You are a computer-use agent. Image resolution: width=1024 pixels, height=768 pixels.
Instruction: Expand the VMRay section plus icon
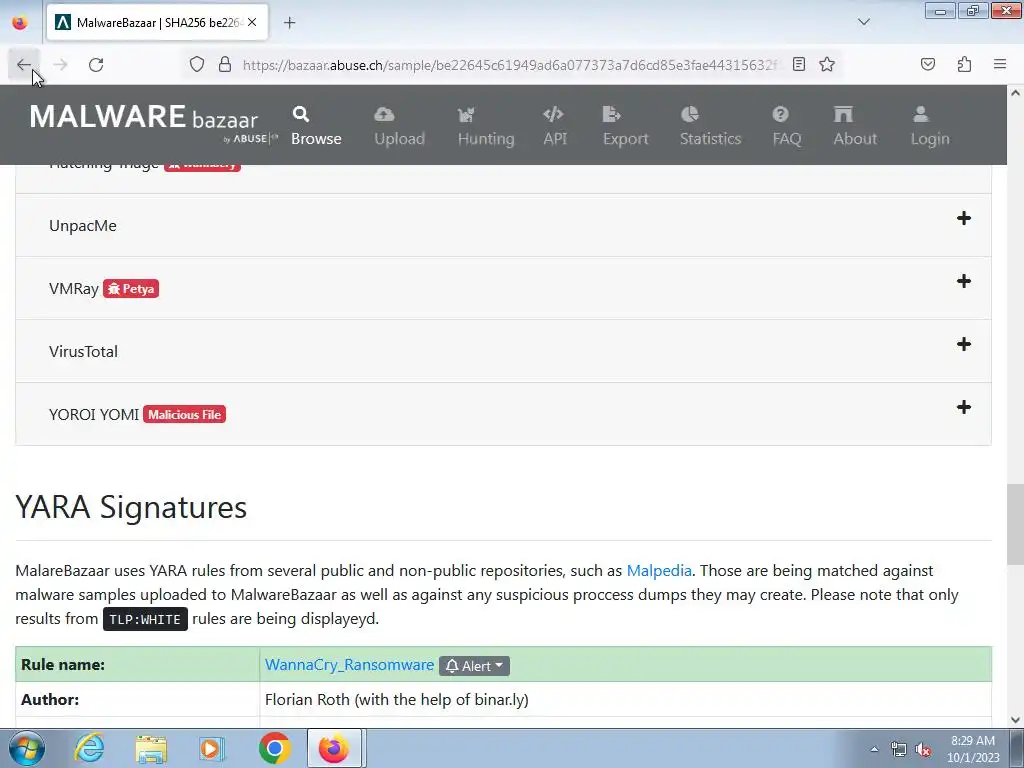(964, 281)
